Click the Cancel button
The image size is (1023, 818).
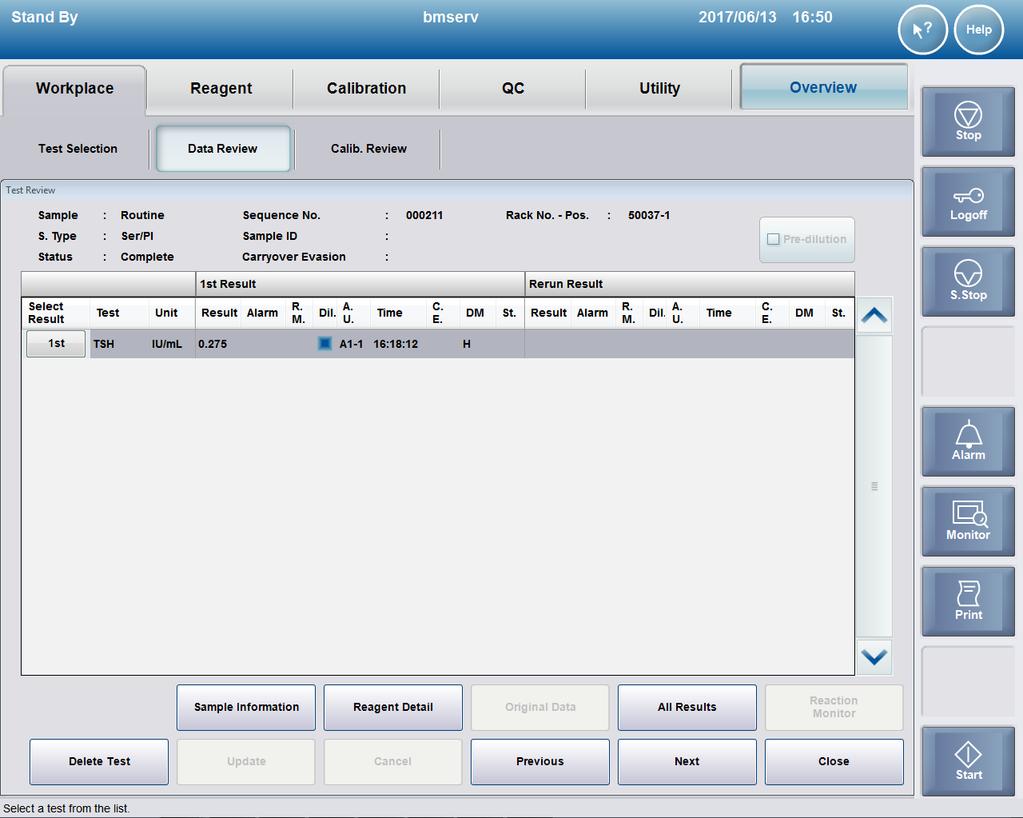point(393,761)
